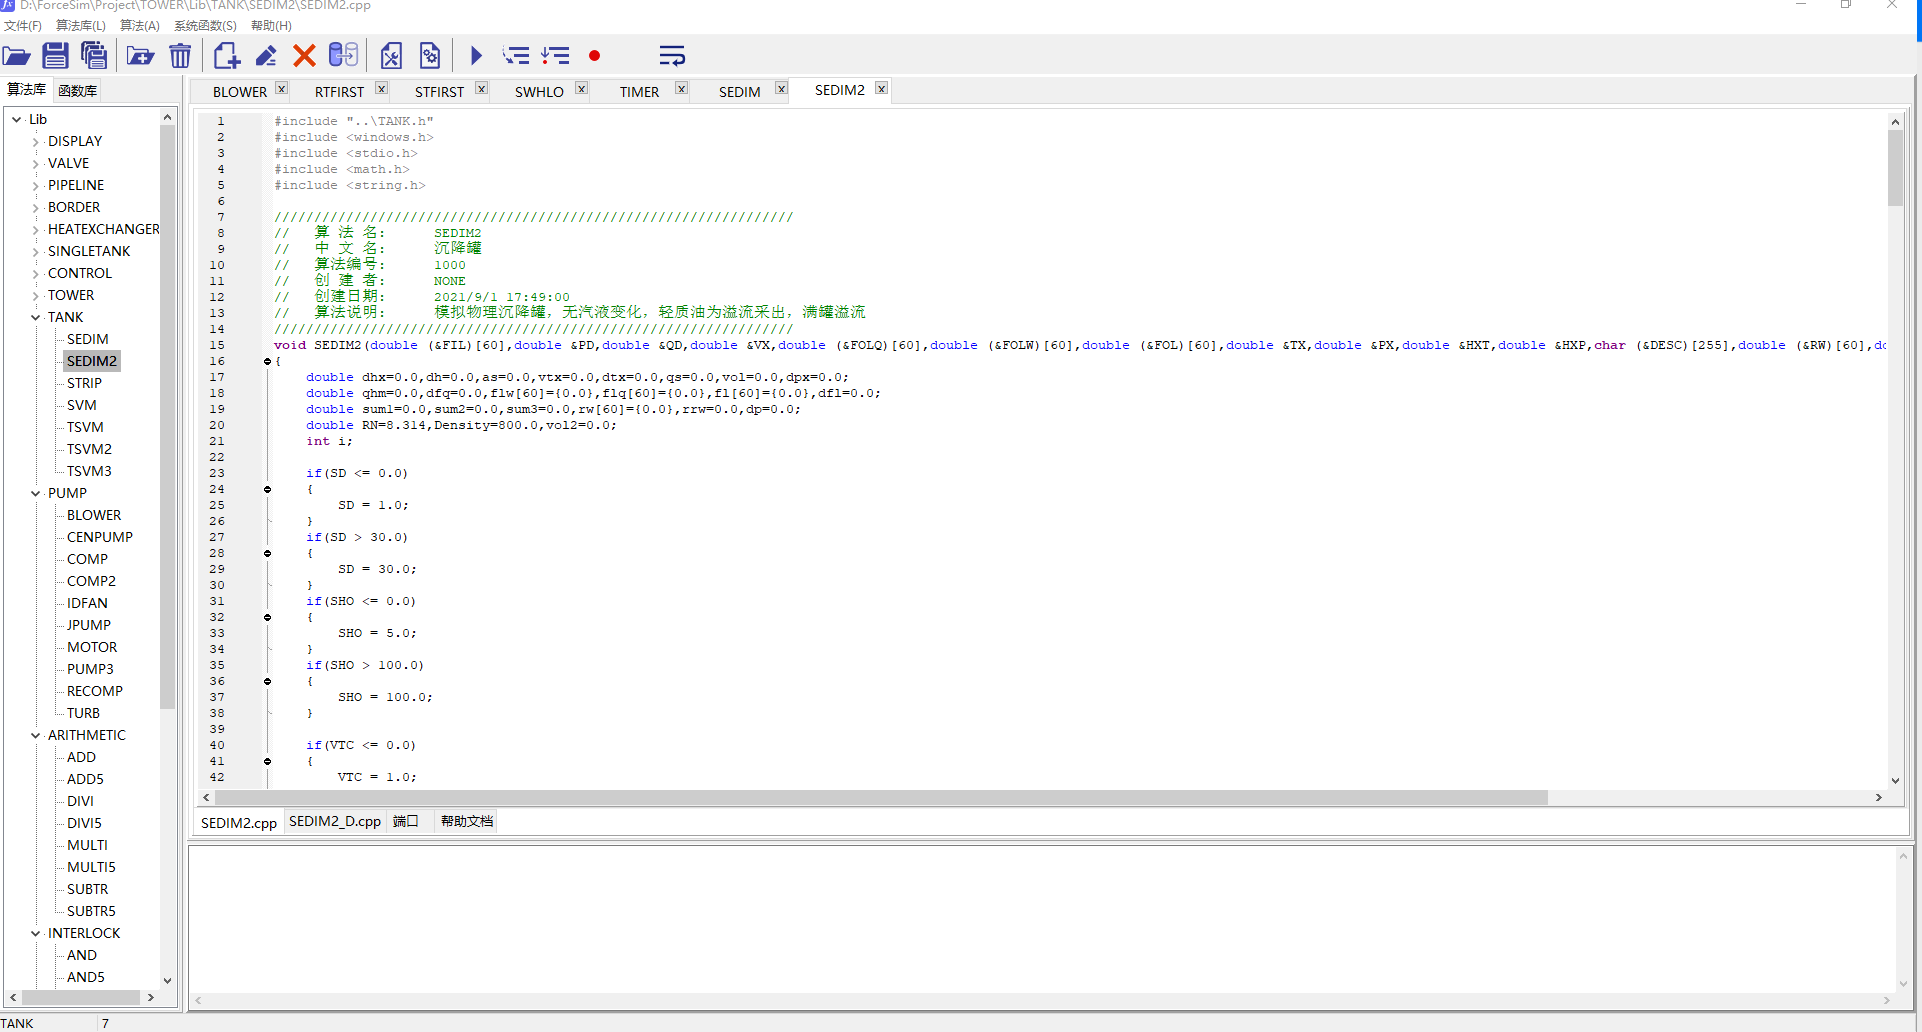This screenshot has width=1922, height=1032.
Task: Click the red X delete icon
Action: tap(304, 56)
